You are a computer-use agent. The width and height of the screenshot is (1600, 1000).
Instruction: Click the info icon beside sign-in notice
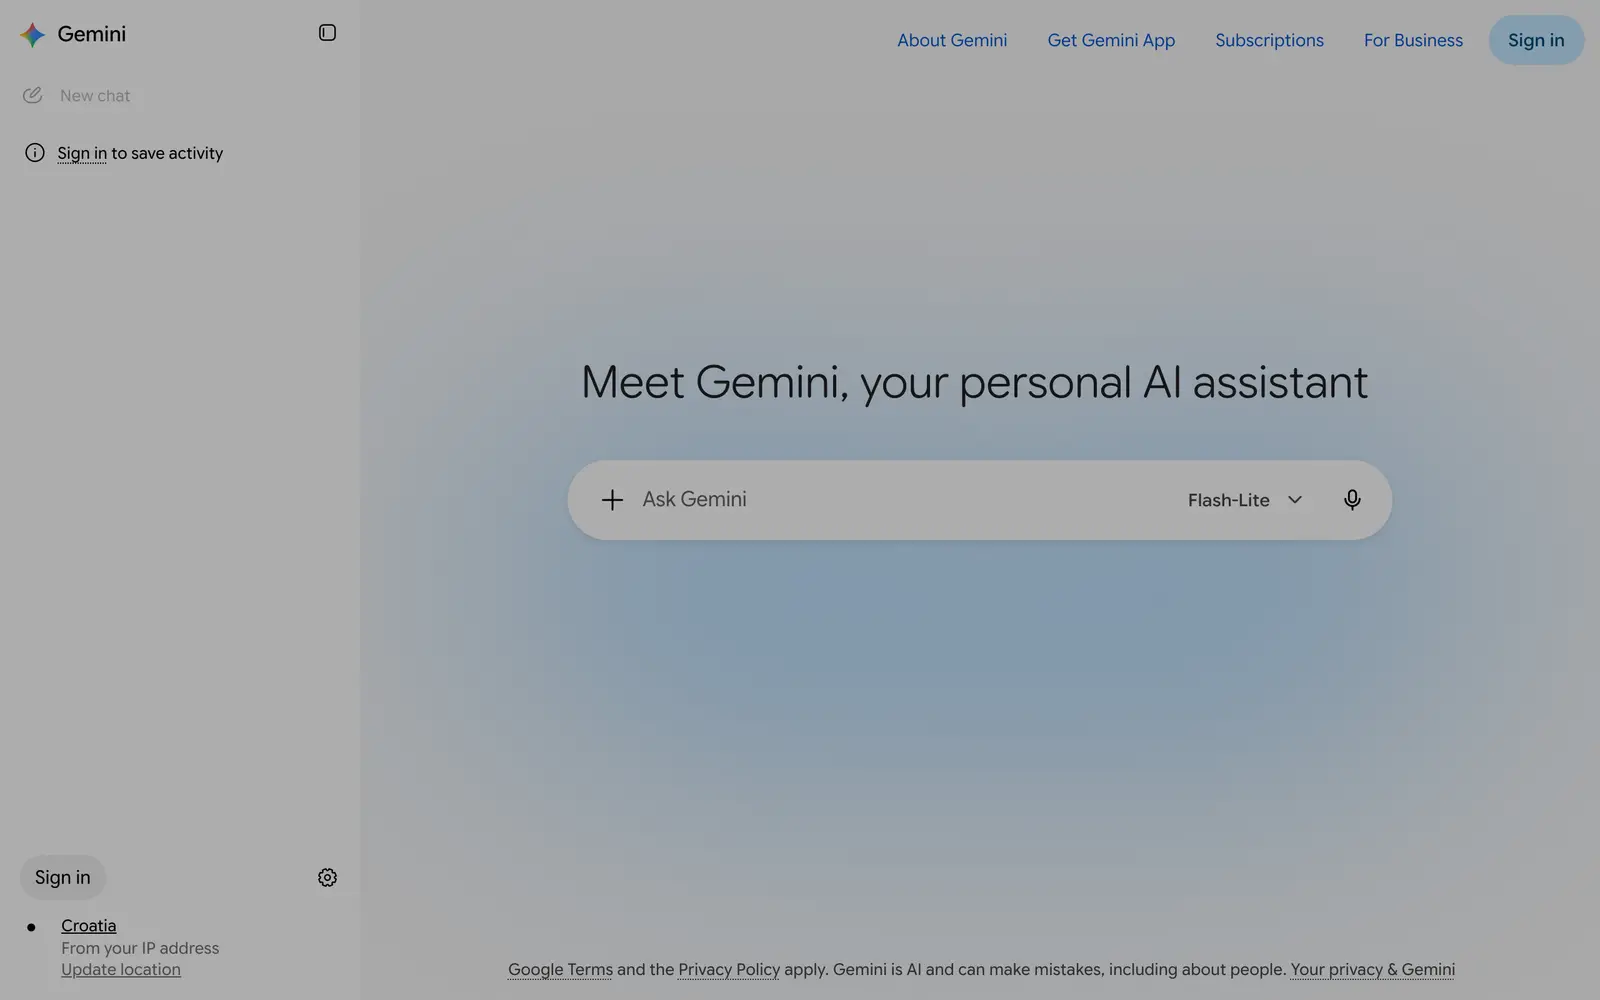35,153
